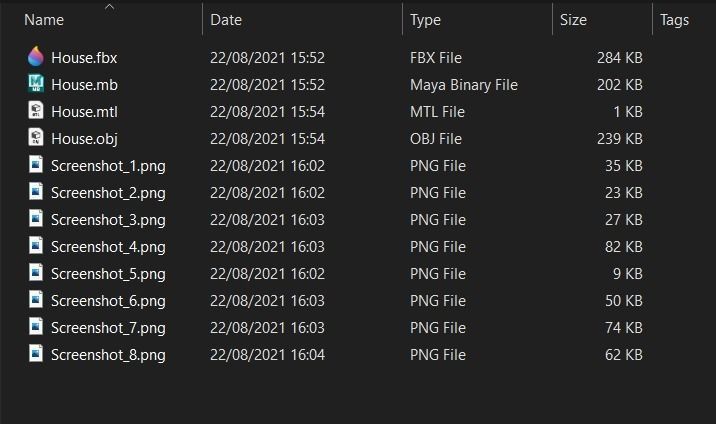
Task: Select the Screenshot_7.png file name
Action: [108, 328]
